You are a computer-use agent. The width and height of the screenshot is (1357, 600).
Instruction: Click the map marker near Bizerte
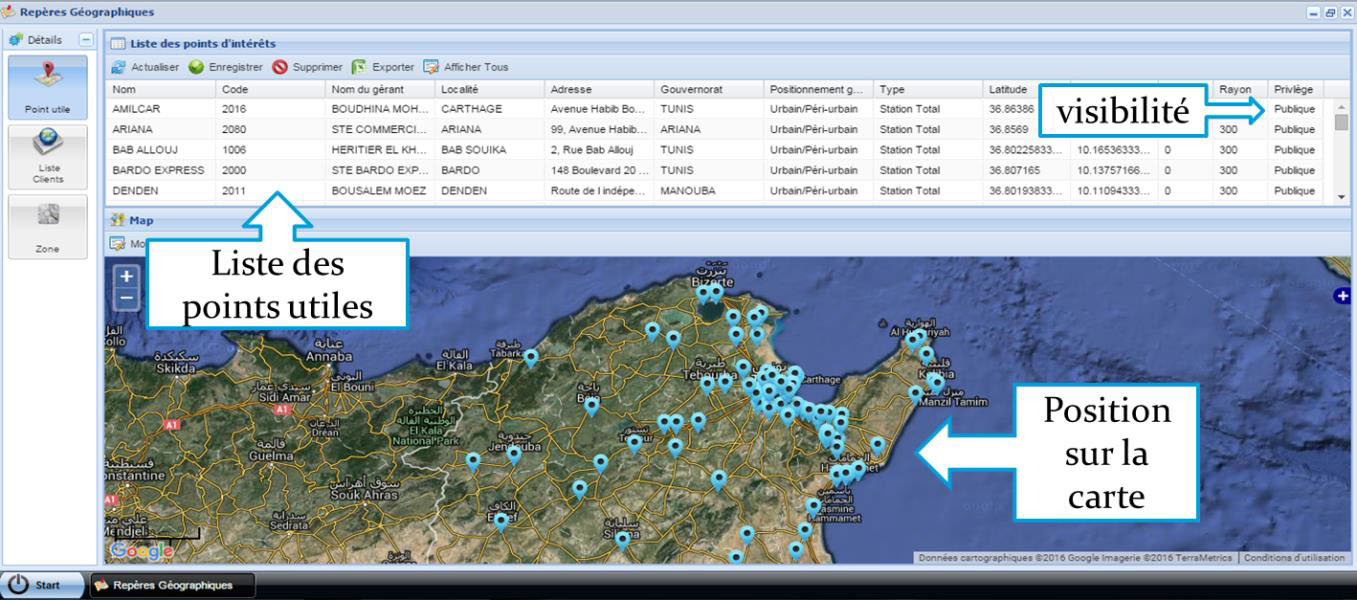pyautogui.click(x=704, y=293)
